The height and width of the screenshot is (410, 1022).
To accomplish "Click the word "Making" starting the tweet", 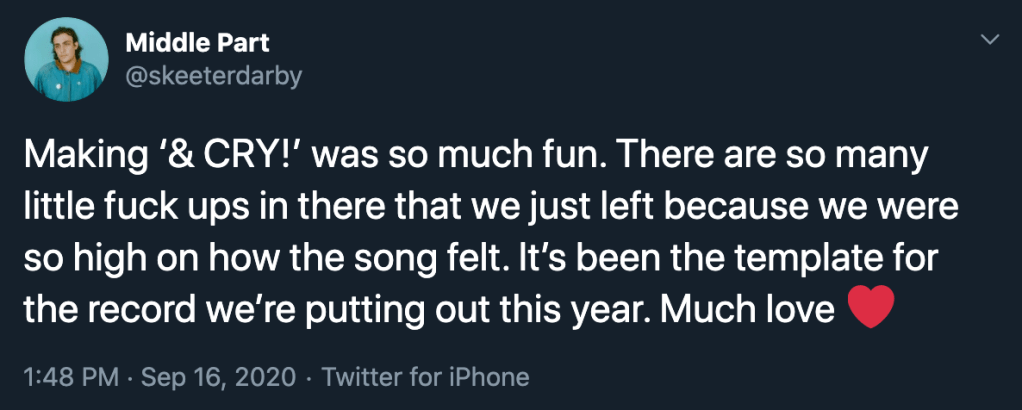I will click(77, 156).
